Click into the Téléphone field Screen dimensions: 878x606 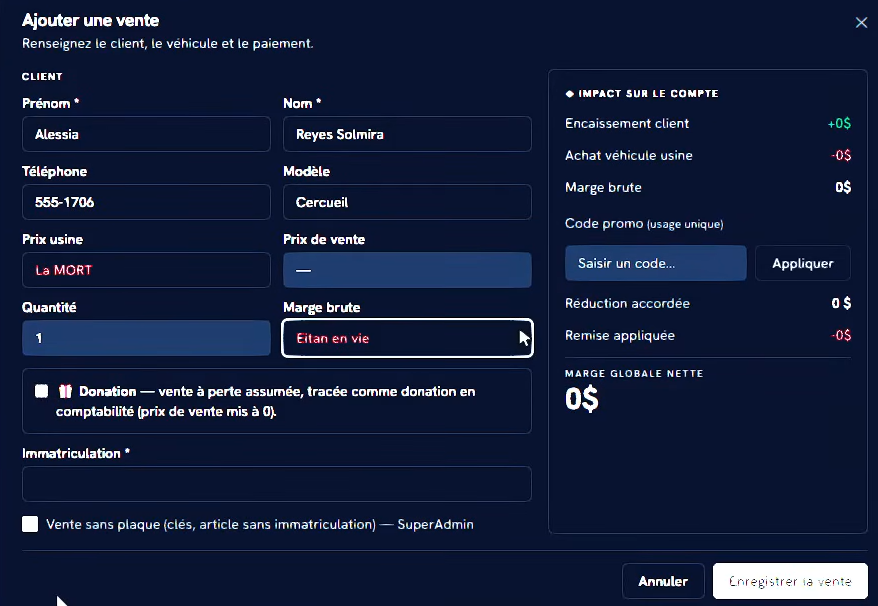point(146,202)
